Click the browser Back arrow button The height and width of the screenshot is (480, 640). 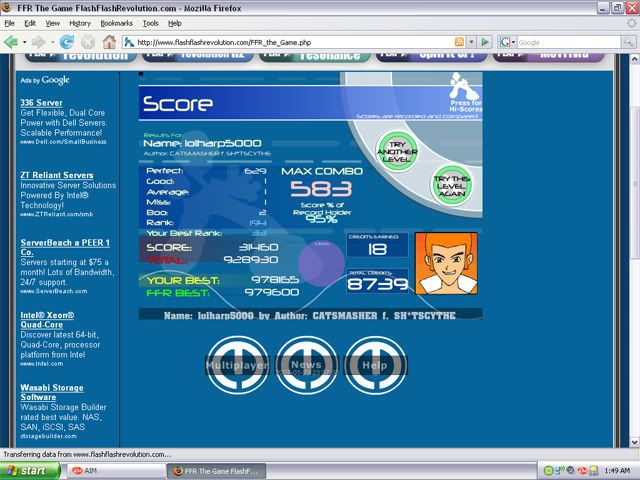[x=11, y=42]
